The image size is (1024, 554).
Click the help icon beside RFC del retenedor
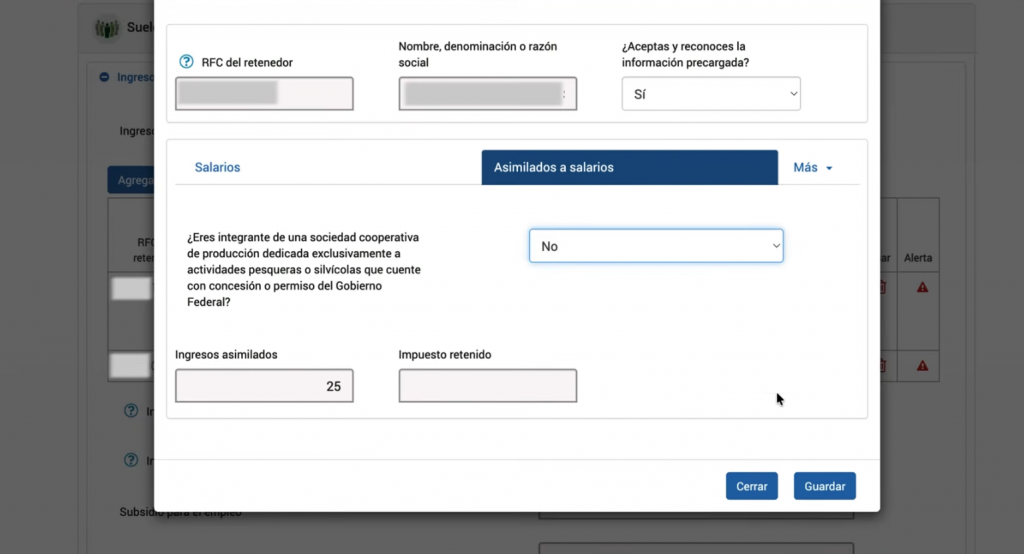pos(185,62)
